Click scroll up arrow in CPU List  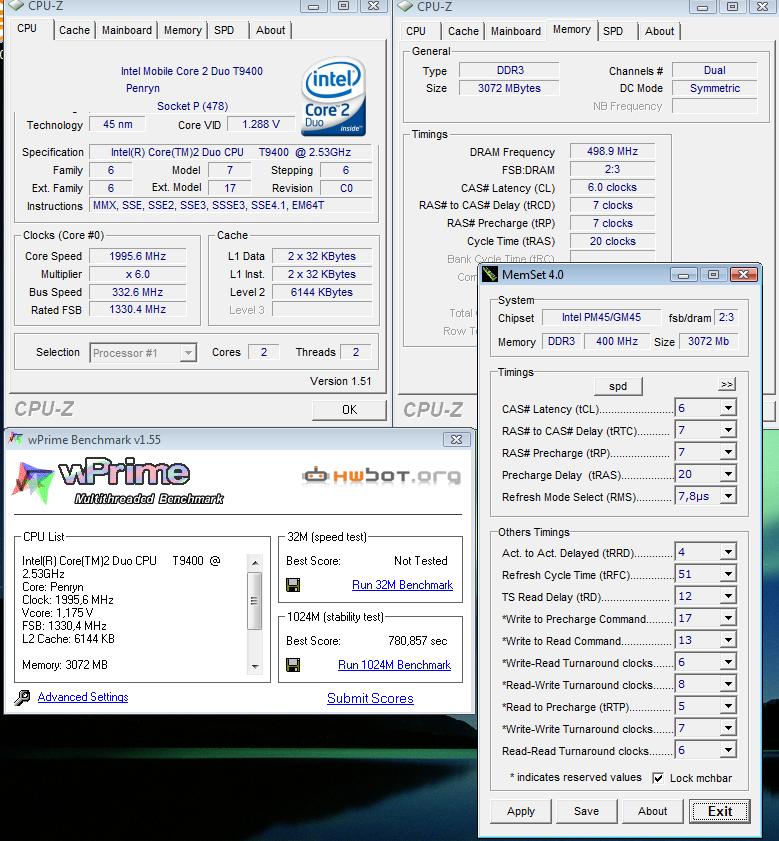tap(255, 563)
